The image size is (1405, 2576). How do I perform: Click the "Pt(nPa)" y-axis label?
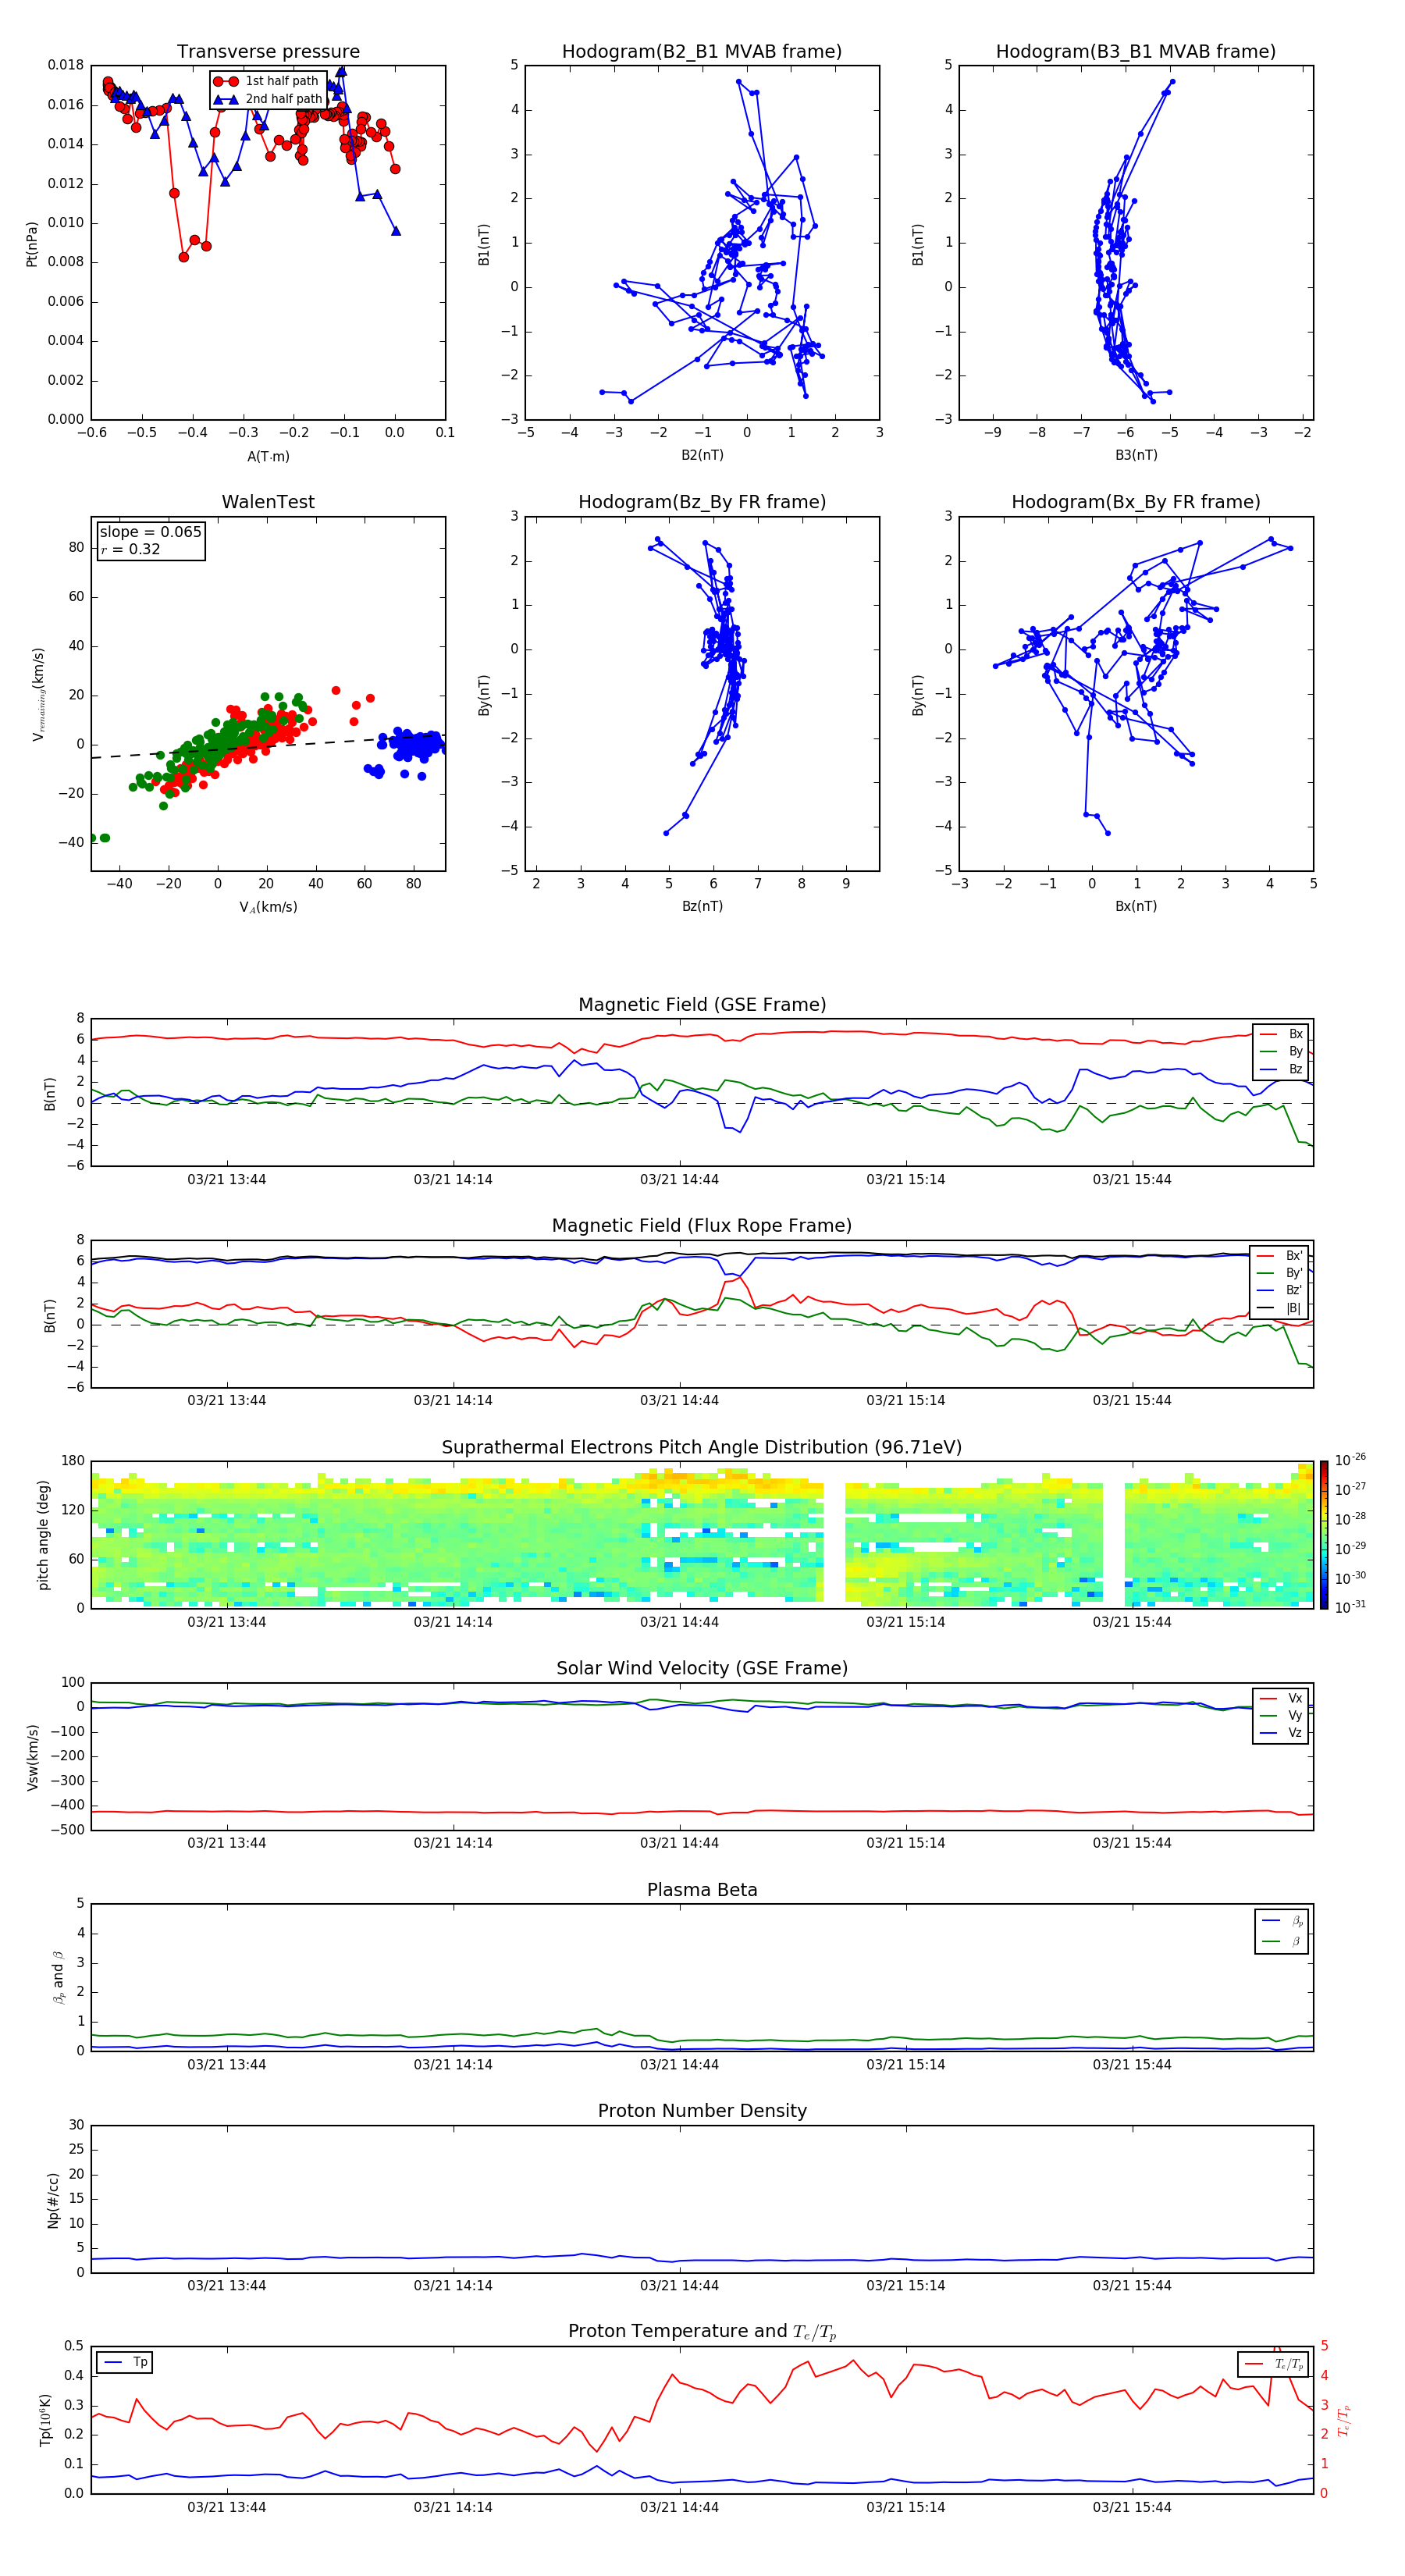[x=32, y=244]
